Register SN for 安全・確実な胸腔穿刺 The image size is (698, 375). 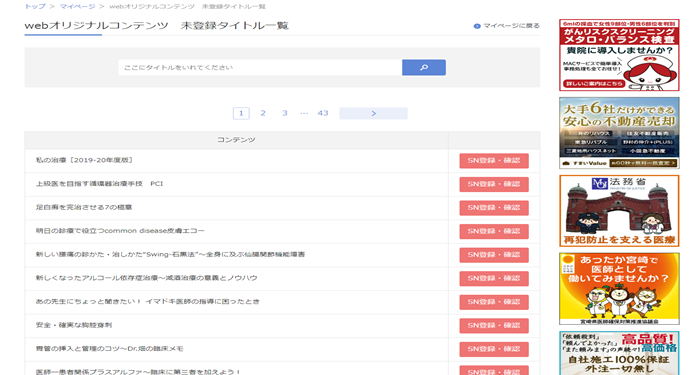(x=494, y=326)
